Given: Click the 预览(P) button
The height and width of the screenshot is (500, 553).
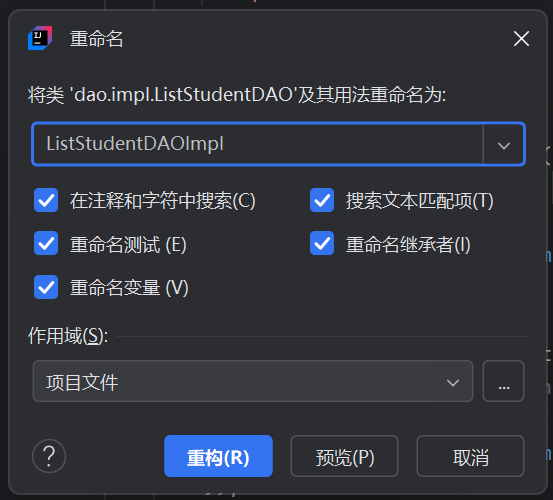Looking at the screenshot, I should [x=344, y=456].
